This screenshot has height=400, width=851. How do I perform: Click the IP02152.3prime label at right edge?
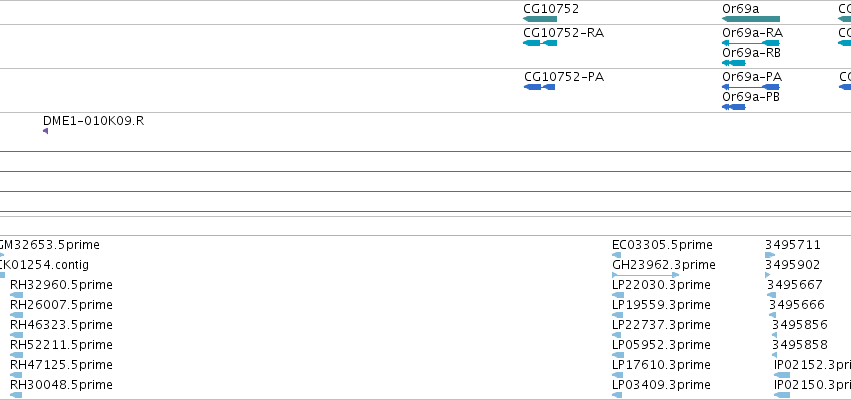click(x=812, y=365)
